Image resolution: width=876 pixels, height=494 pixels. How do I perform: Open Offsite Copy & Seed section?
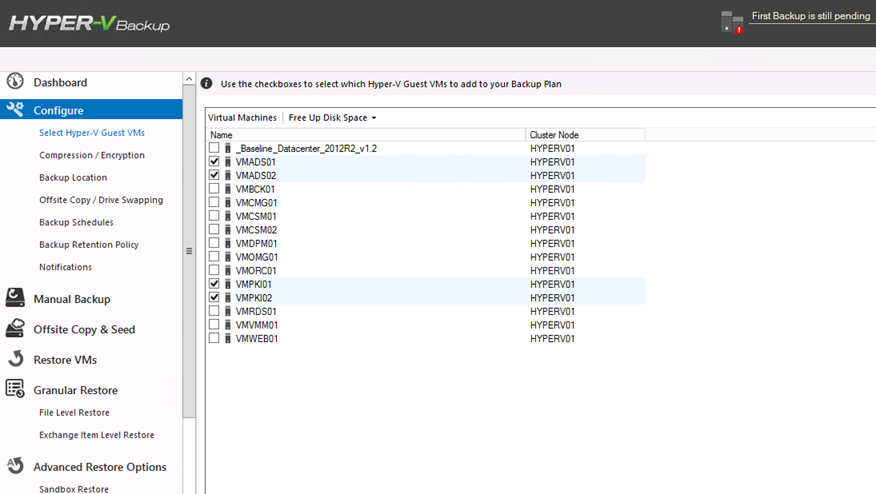tap(84, 329)
